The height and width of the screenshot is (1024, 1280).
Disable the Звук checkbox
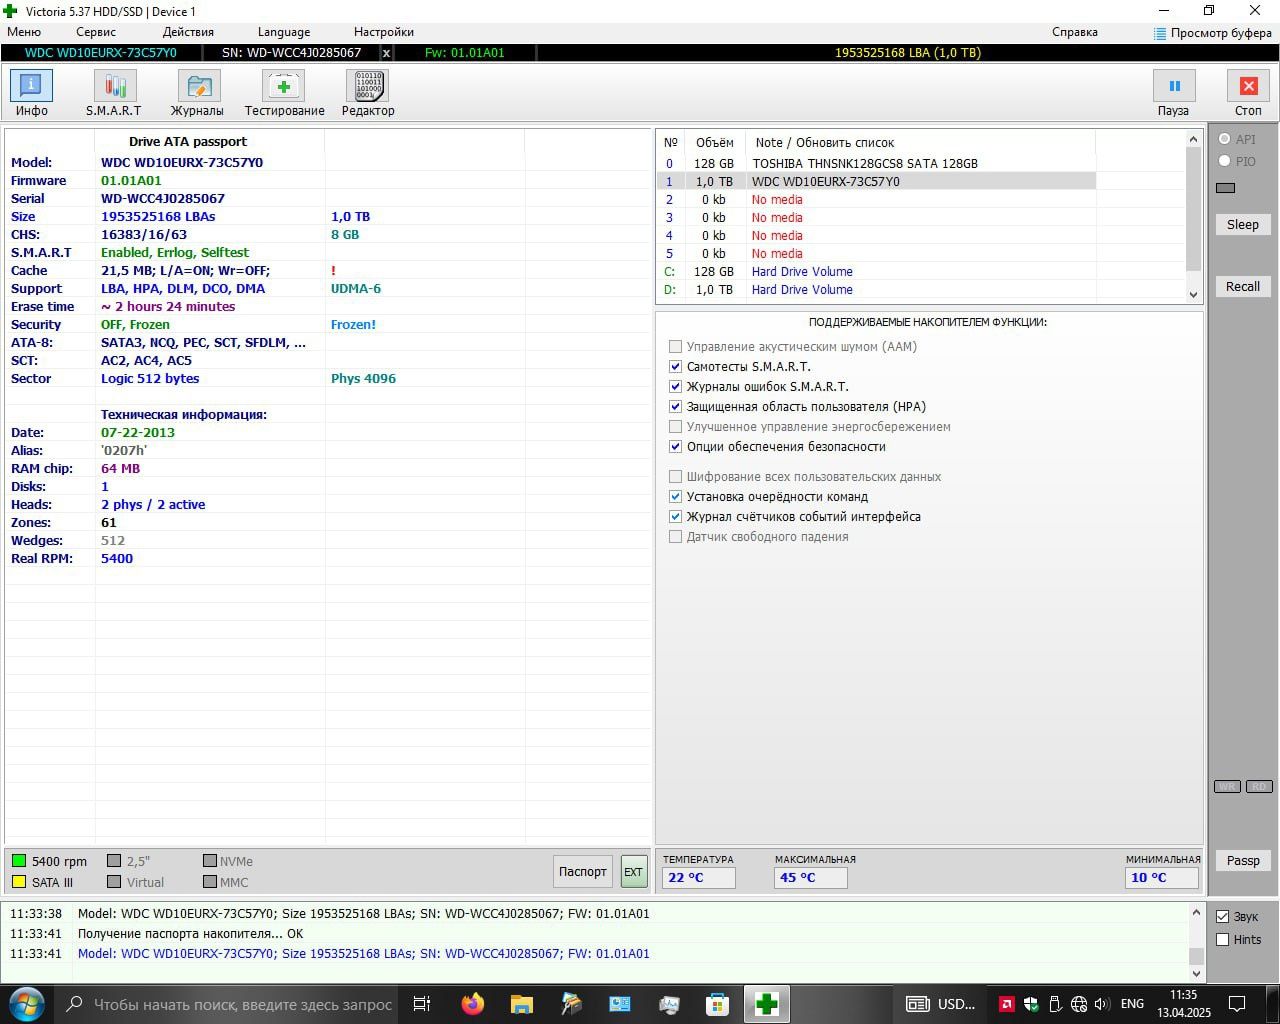point(1222,917)
